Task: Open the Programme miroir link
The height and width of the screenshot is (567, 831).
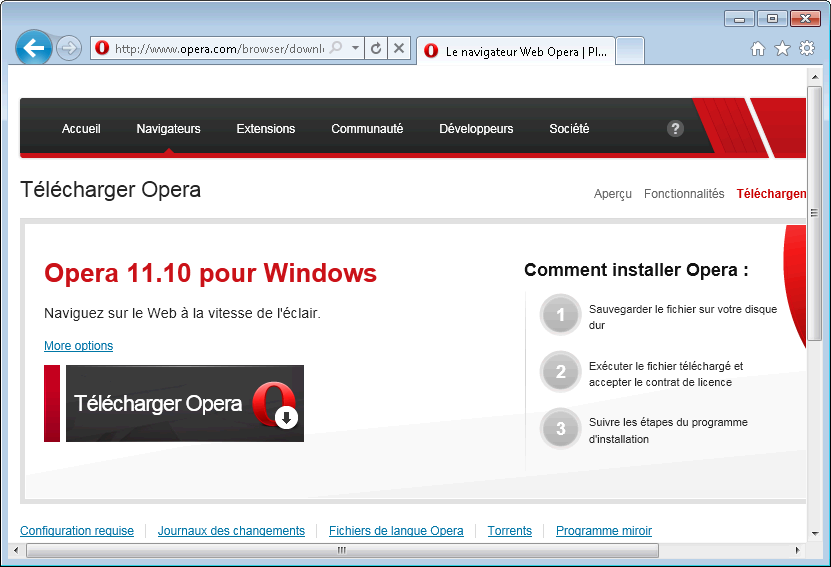Action: click(x=604, y=530)
